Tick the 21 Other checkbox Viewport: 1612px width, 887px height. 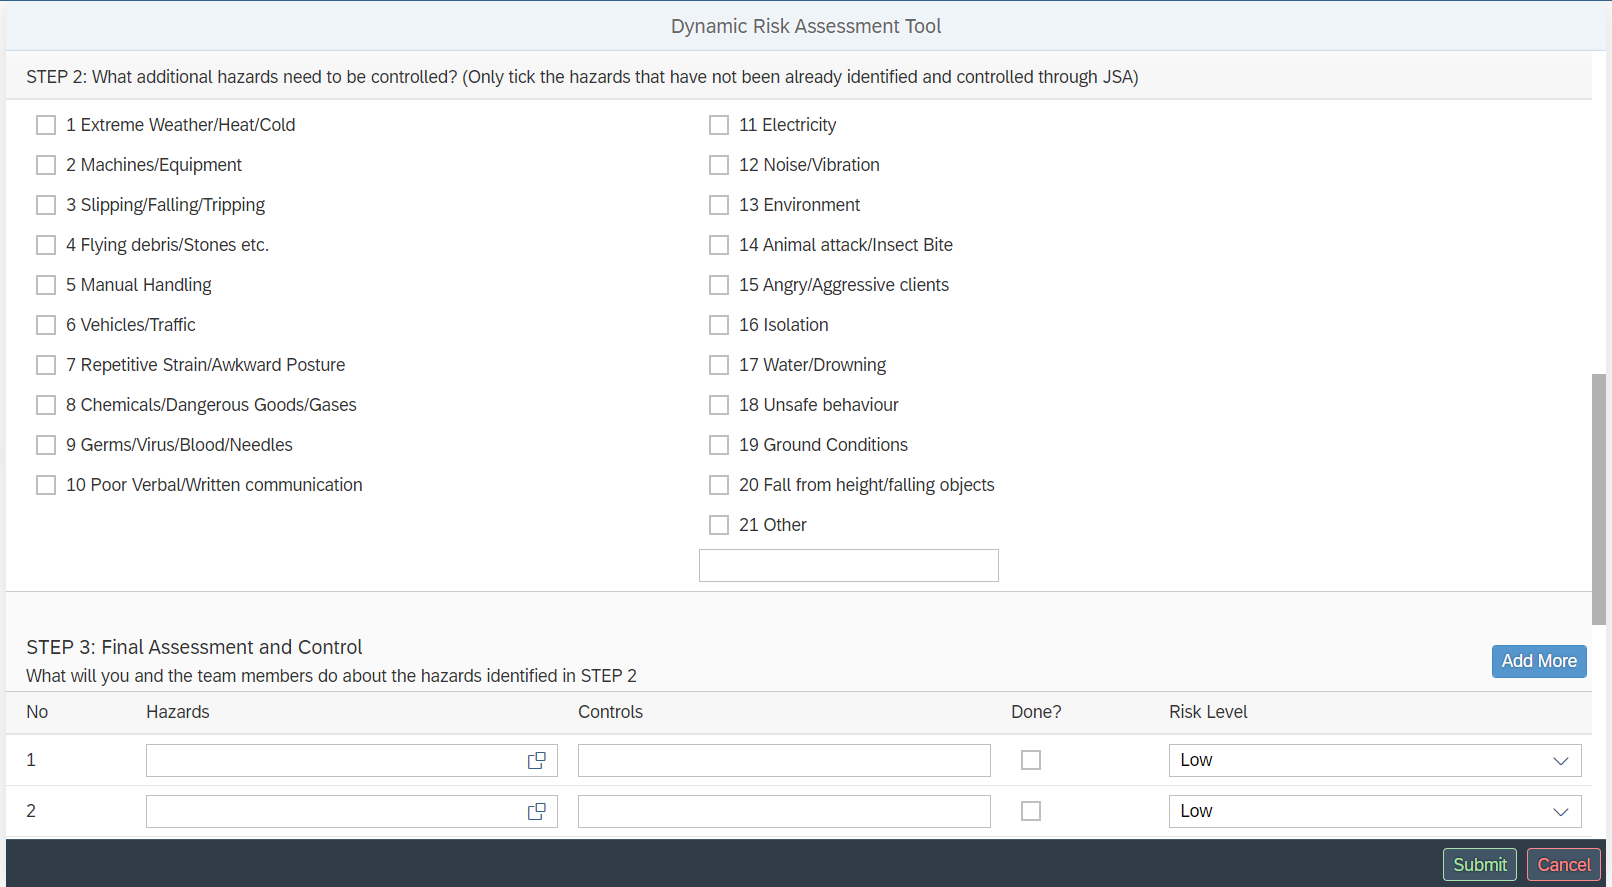click(719, 525)
